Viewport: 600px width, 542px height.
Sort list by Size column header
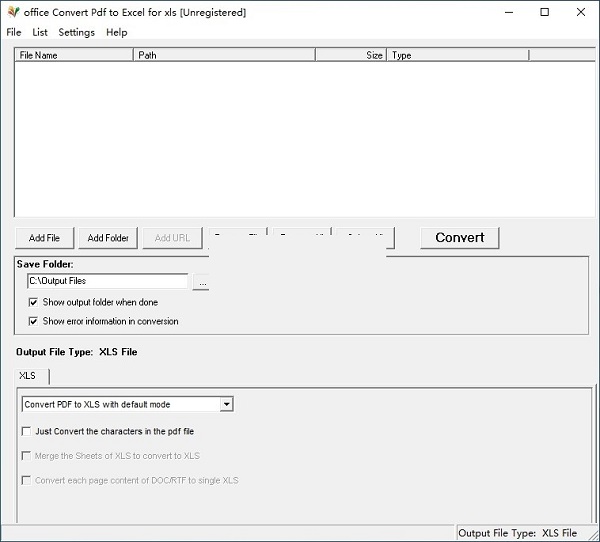351,55
